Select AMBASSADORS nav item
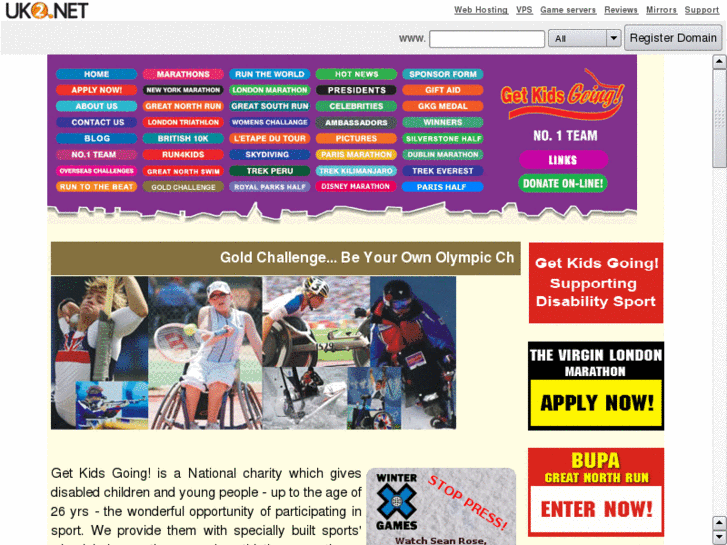Screen dimensions: 727x545 (x=356, y=122)
